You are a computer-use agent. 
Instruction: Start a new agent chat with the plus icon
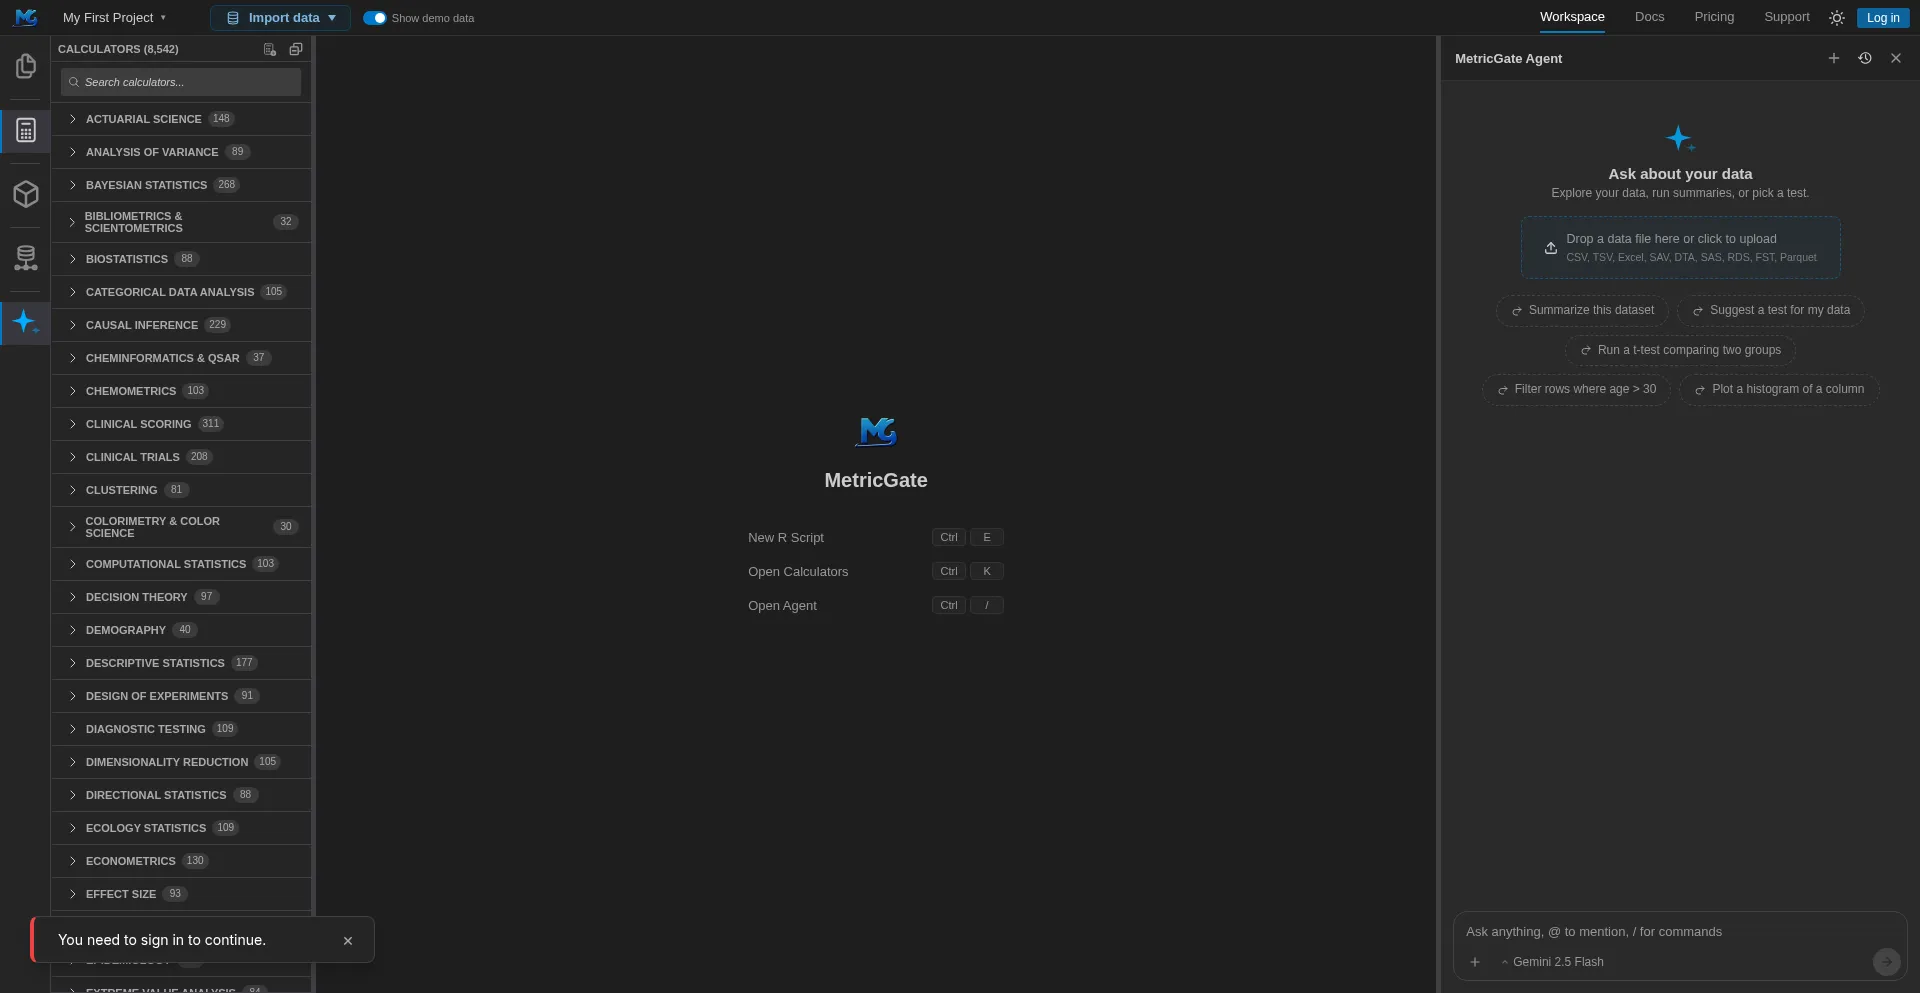tap(1834, 58)
